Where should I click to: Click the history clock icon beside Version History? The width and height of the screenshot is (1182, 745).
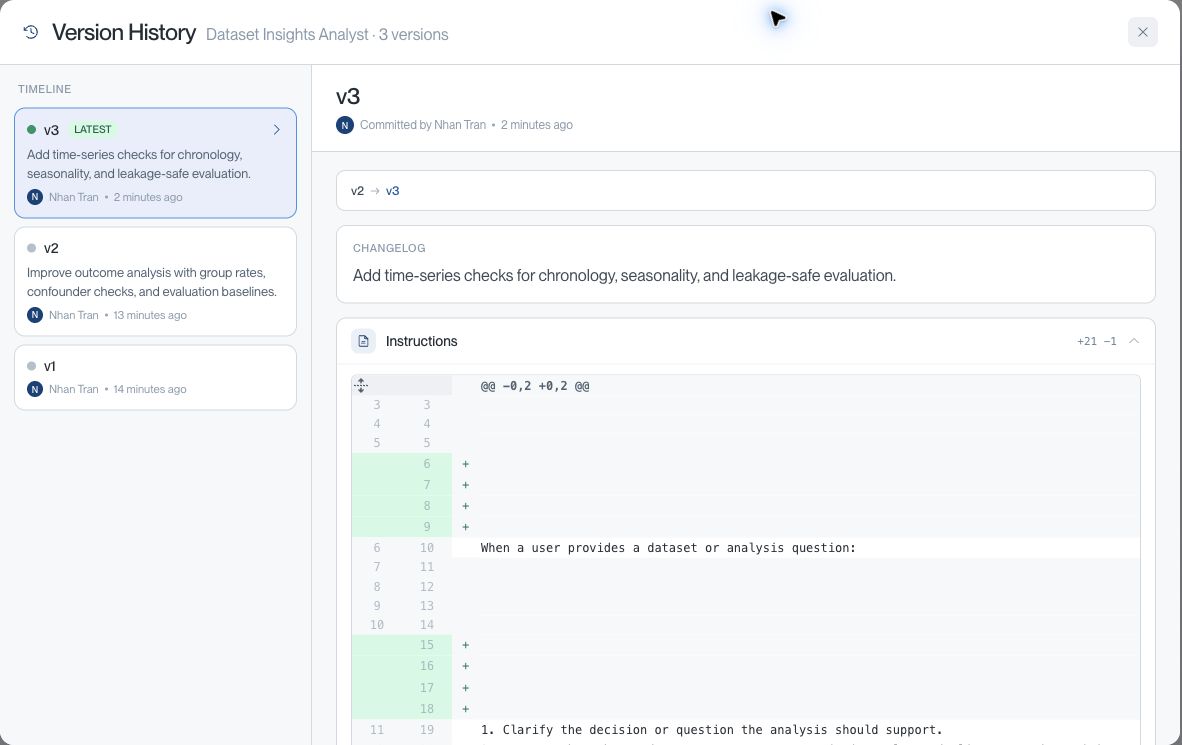[31, 32]
